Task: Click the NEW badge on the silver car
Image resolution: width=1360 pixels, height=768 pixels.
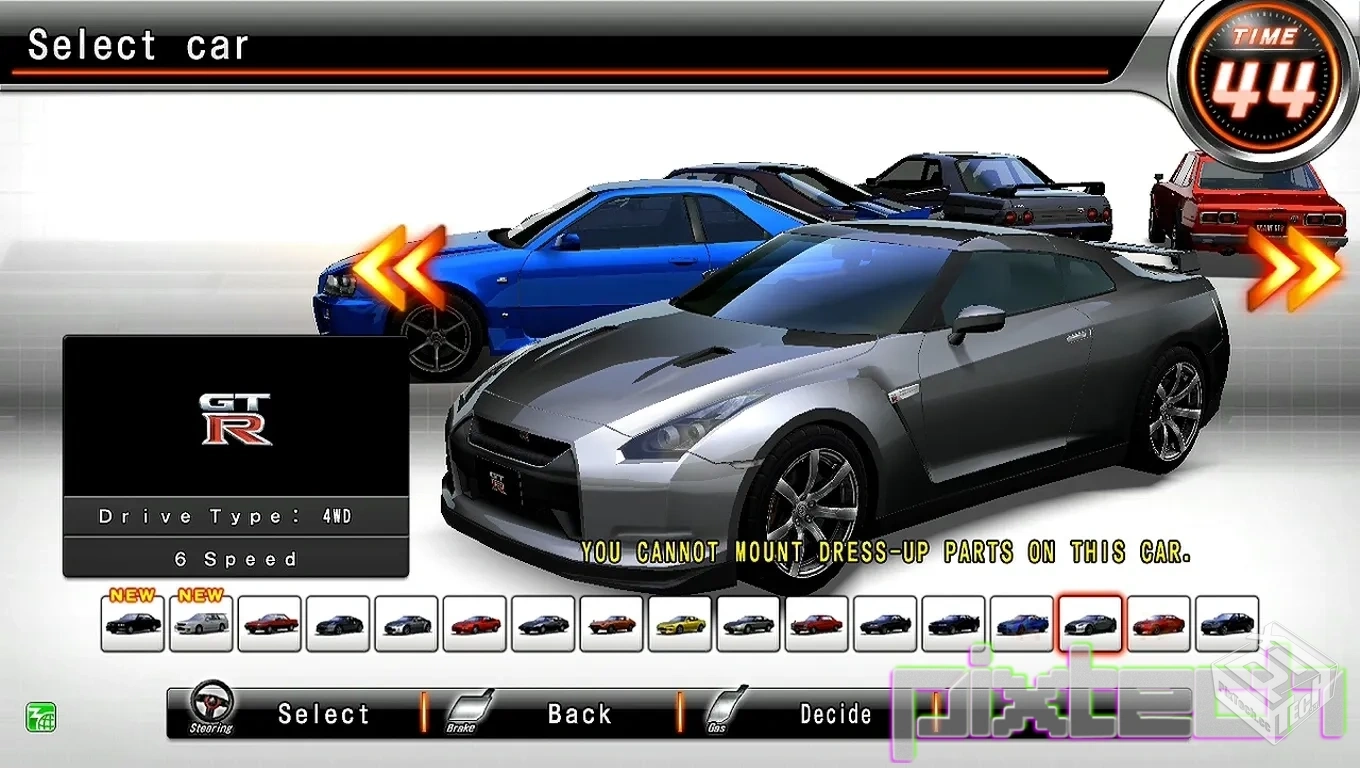Action: coord(200,594)
